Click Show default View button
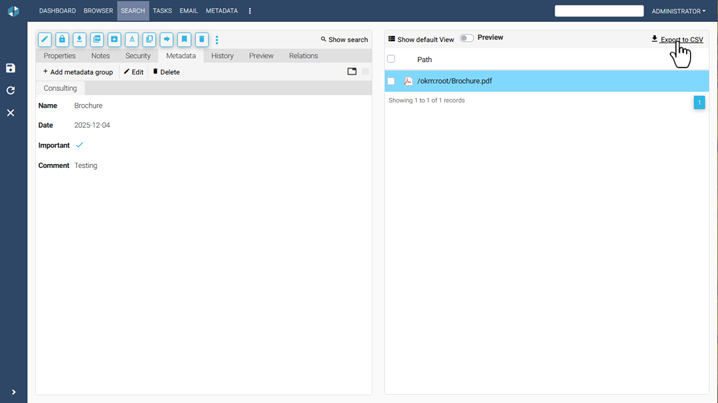718x403 pixels. coord(421,39)
